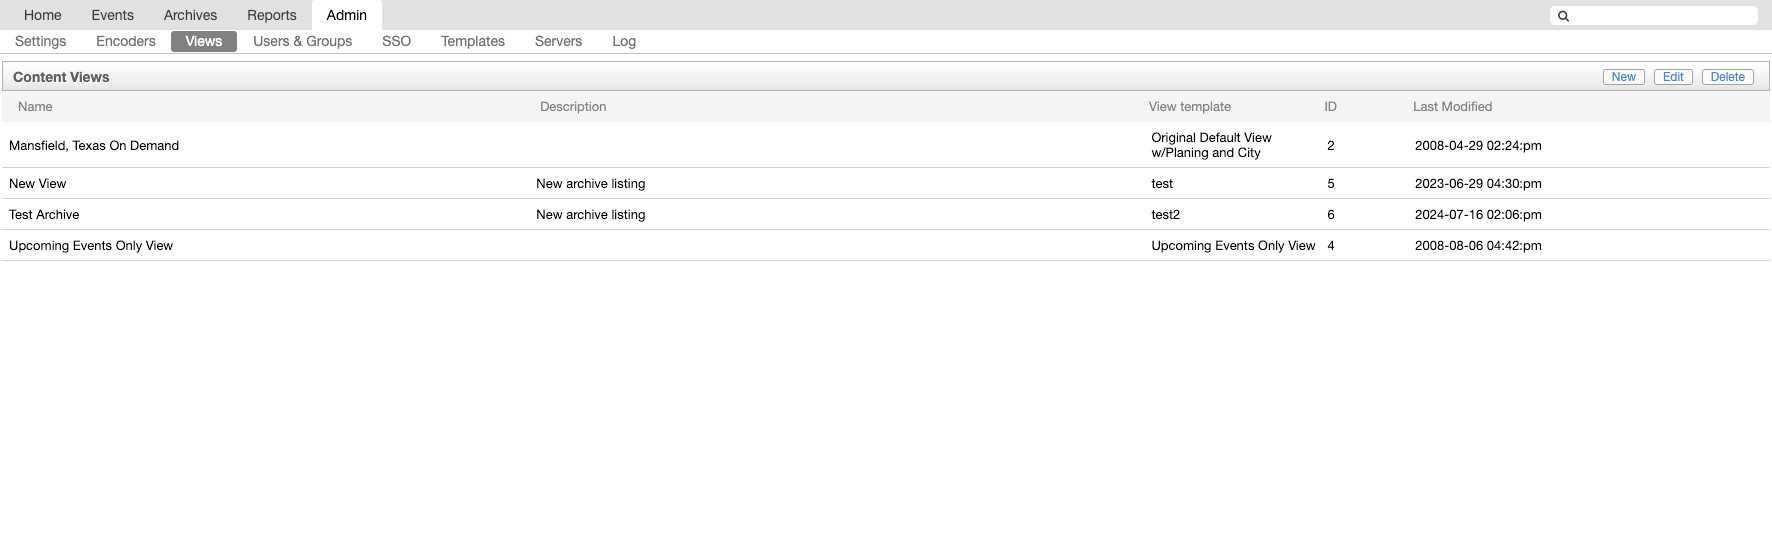Viewport: 1772px width, 543px height.
Task: View the Log section
Action: (x=624, y=41)
